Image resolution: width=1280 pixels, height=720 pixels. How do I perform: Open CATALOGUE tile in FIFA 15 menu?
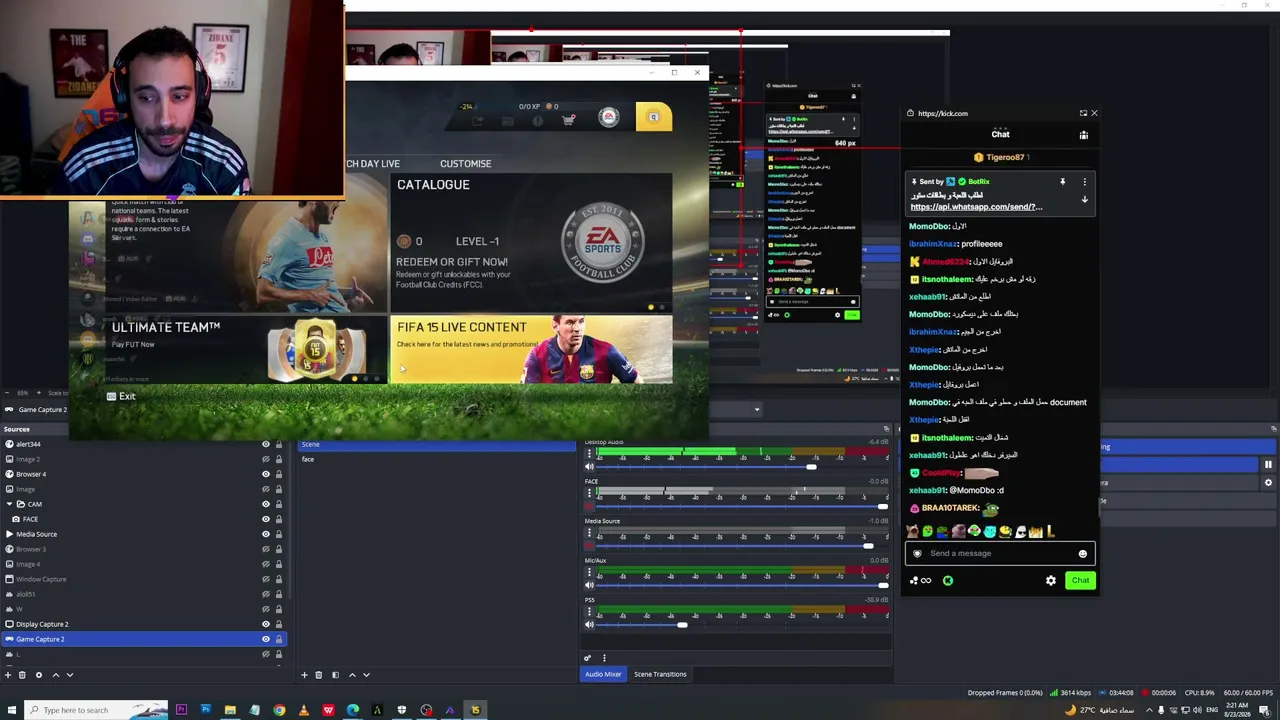coord(531,242)
